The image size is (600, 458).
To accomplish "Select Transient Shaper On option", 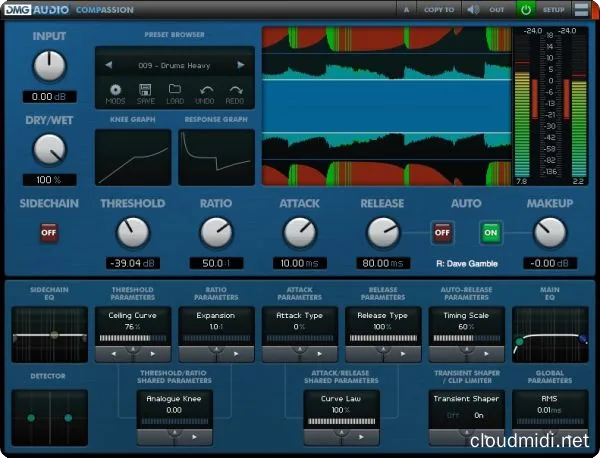I will coord(479,416).
